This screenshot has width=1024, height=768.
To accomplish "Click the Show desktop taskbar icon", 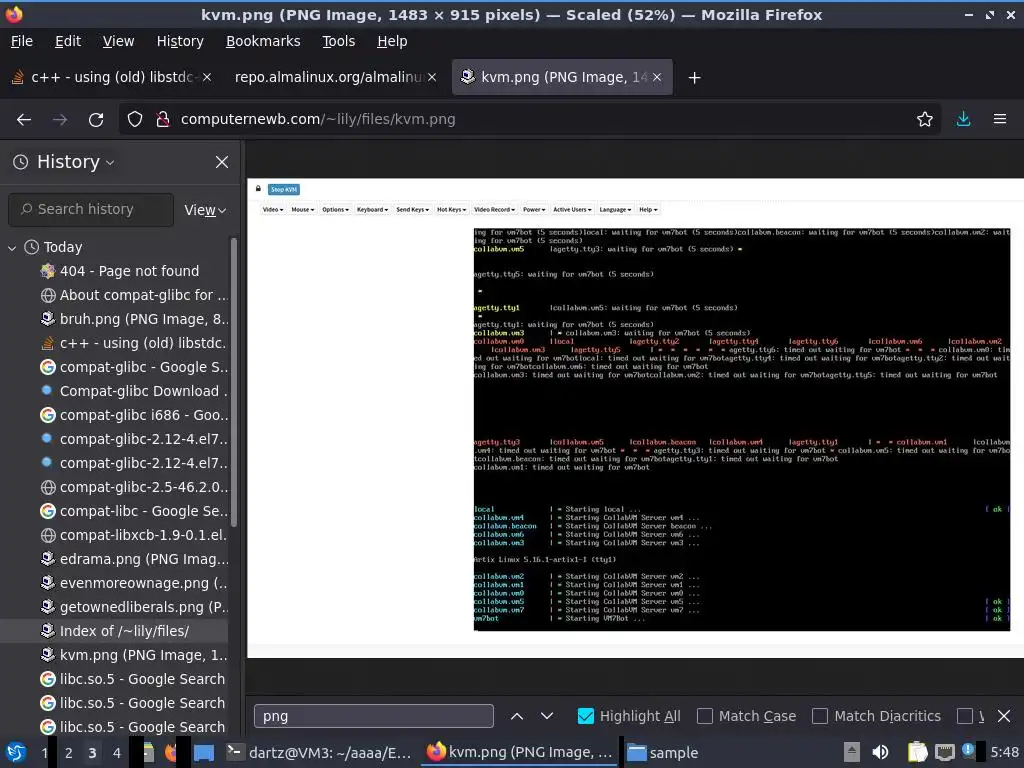I will pos(204,752).
